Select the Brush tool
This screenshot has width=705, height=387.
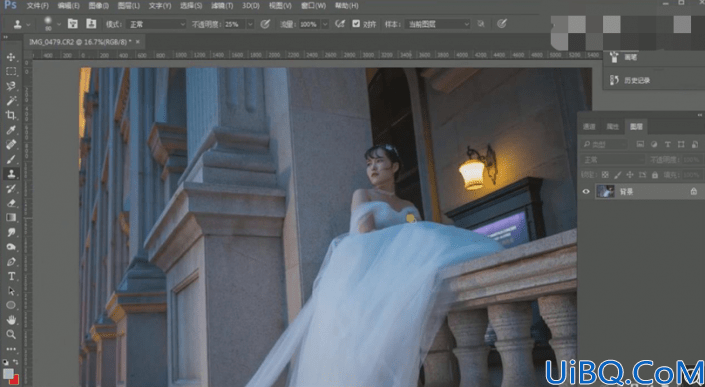tap(11, 159)
